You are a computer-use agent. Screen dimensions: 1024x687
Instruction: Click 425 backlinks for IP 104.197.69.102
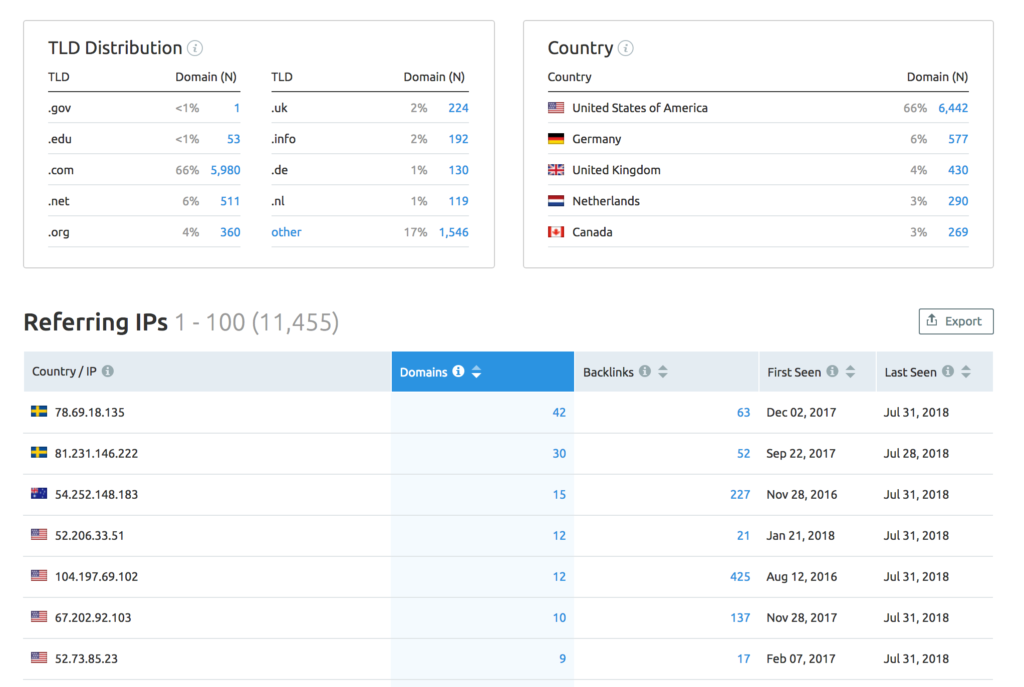point(740,577)
